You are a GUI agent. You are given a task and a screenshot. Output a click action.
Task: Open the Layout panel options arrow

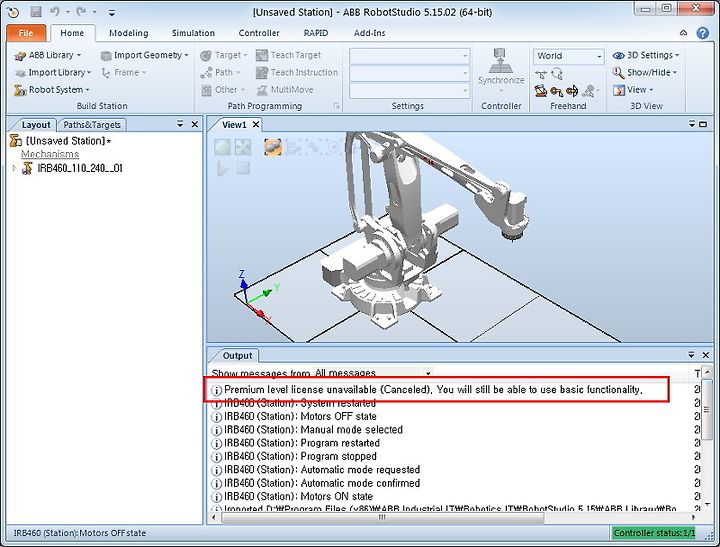click(x=180, y=124)
